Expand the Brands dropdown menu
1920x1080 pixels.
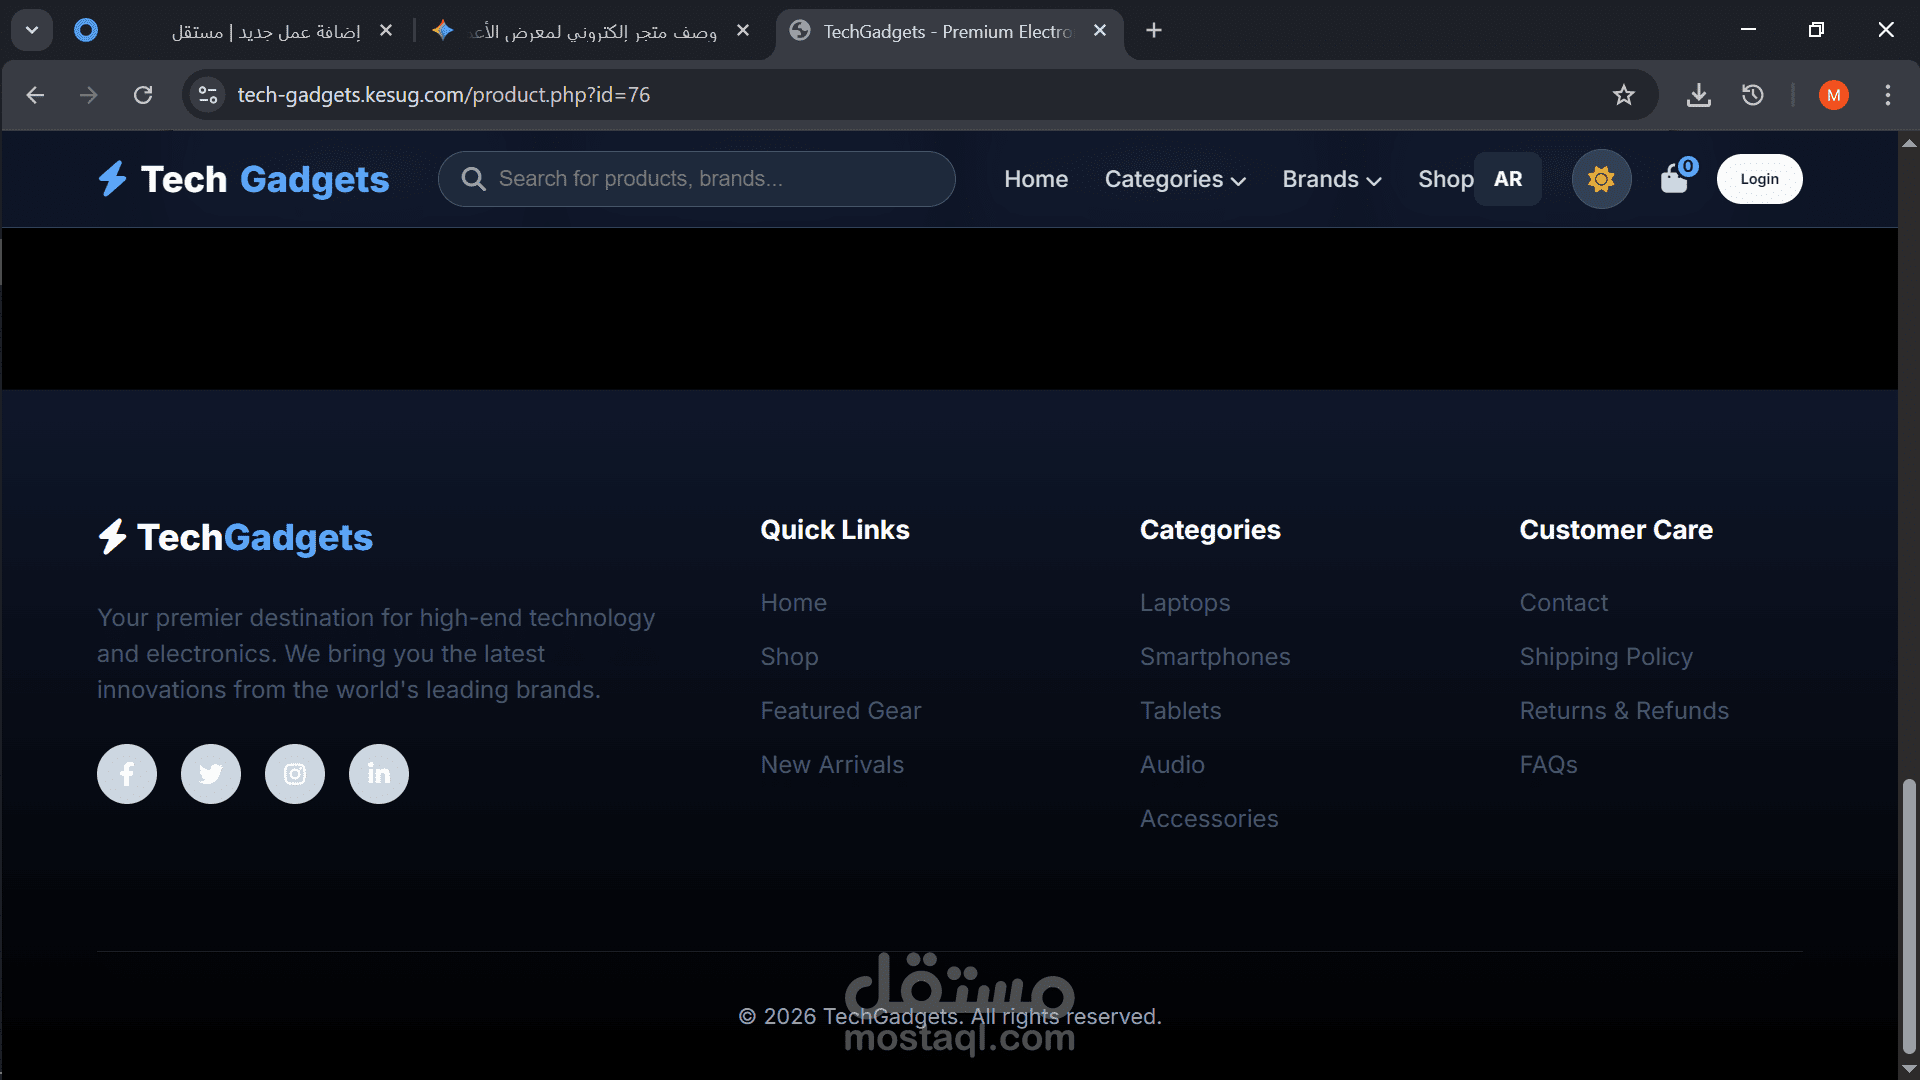click(1331, 179)
